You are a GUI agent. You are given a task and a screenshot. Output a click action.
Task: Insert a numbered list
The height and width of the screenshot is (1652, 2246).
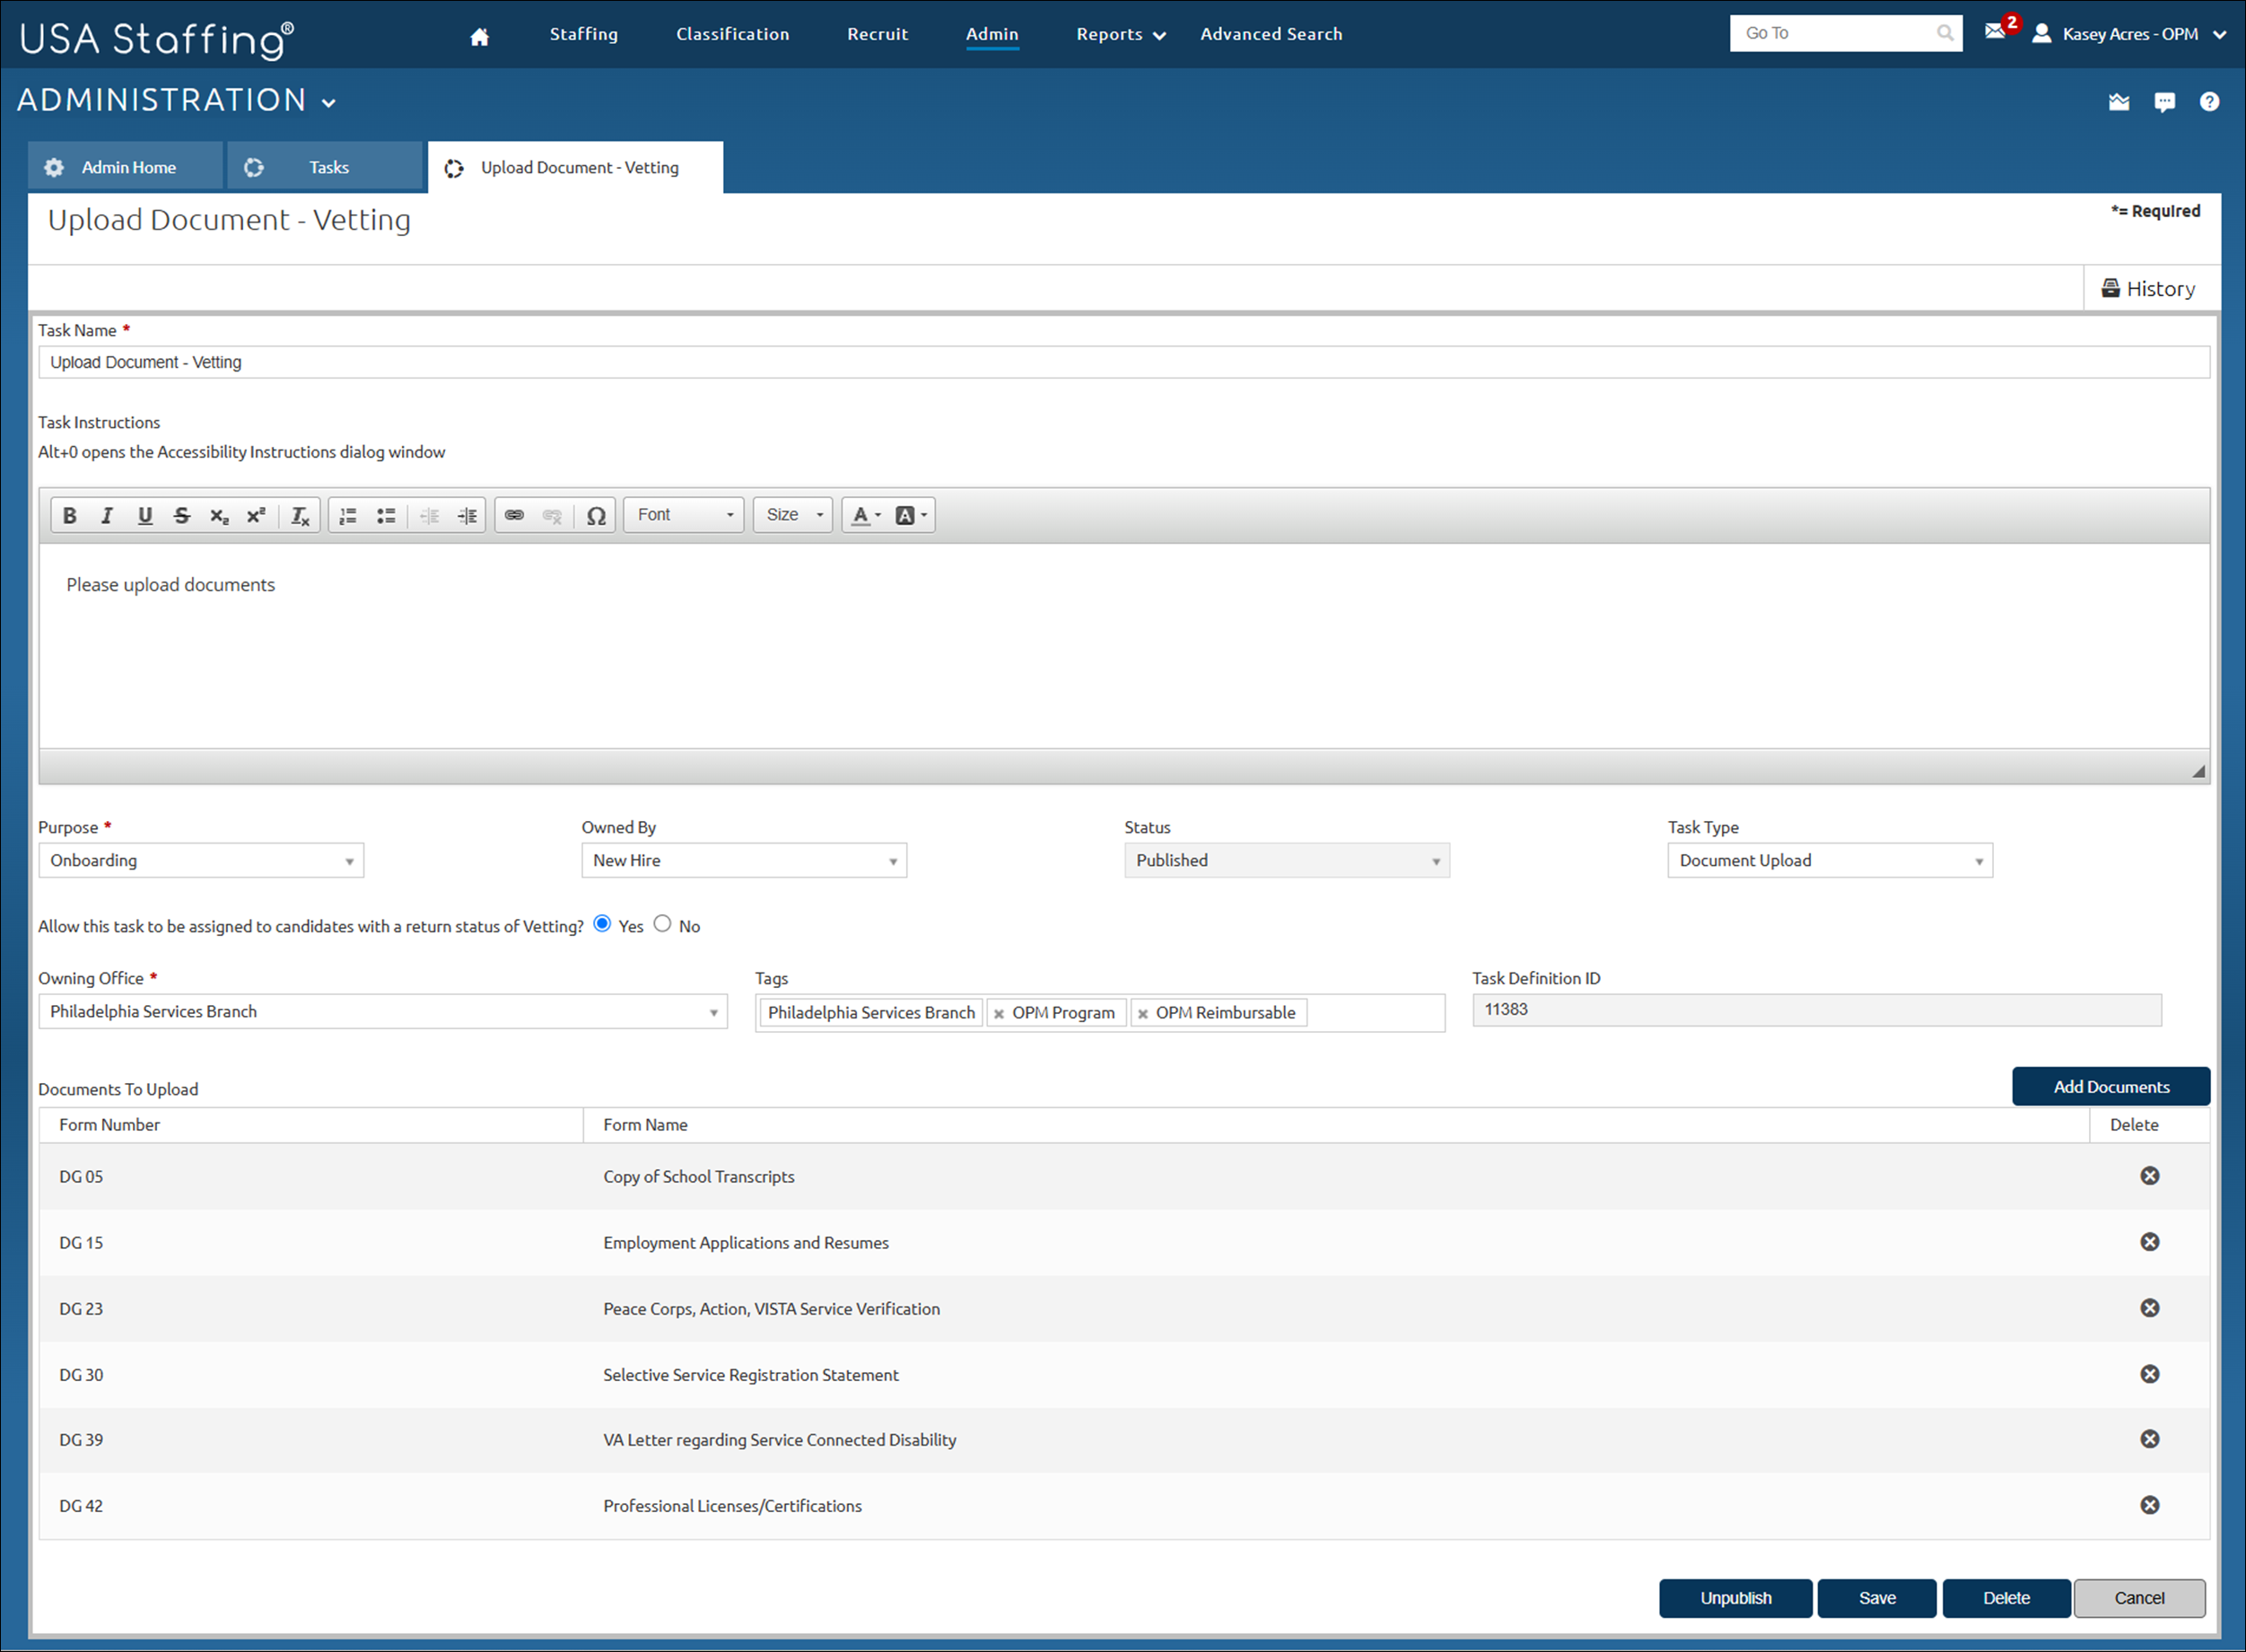[x=348, y=515]
